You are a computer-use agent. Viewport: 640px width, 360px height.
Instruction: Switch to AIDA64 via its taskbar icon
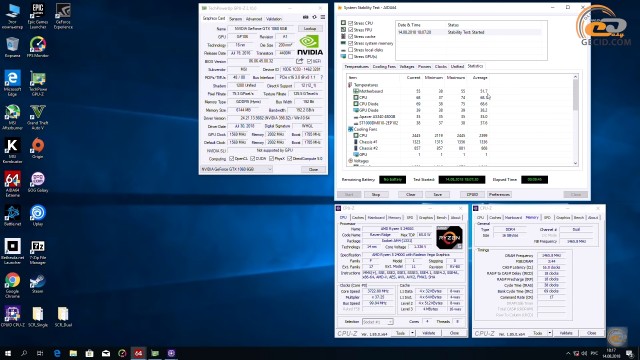[x=138, y=353]
